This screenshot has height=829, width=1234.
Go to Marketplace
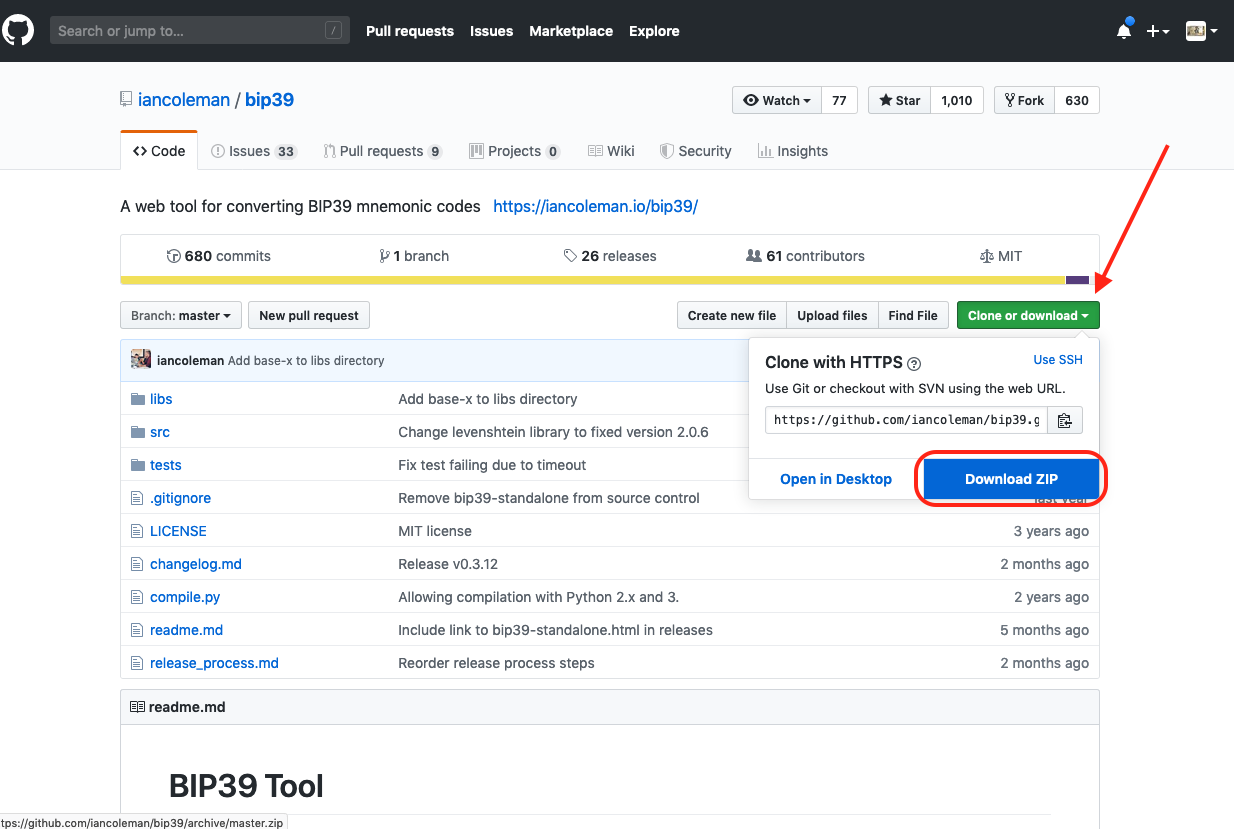(x=571, y=31)
